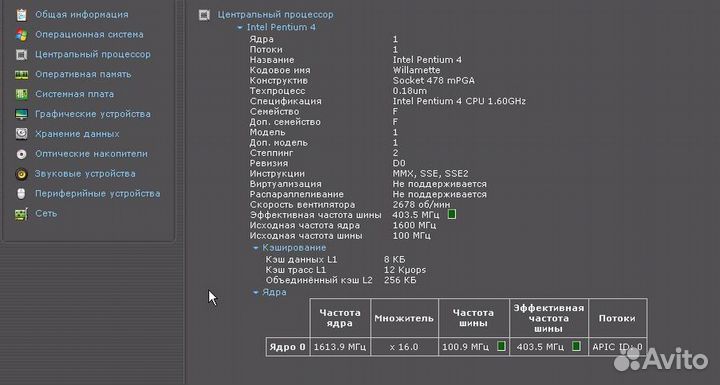Go to Звуковые устройства section
Viewport: 720px width, 385px height.
tap(85, 174)
